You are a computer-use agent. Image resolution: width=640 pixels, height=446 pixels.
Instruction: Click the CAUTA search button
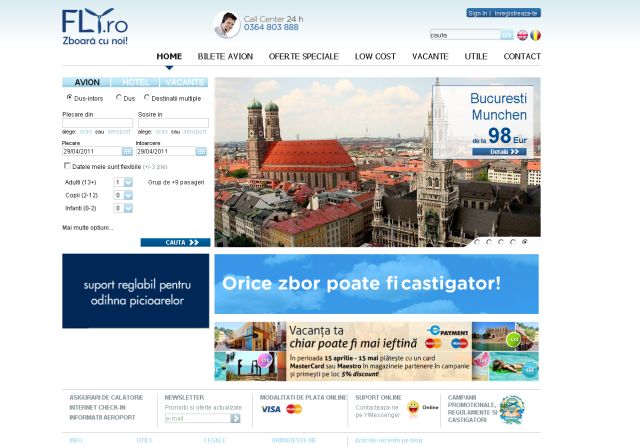point(175,242)
